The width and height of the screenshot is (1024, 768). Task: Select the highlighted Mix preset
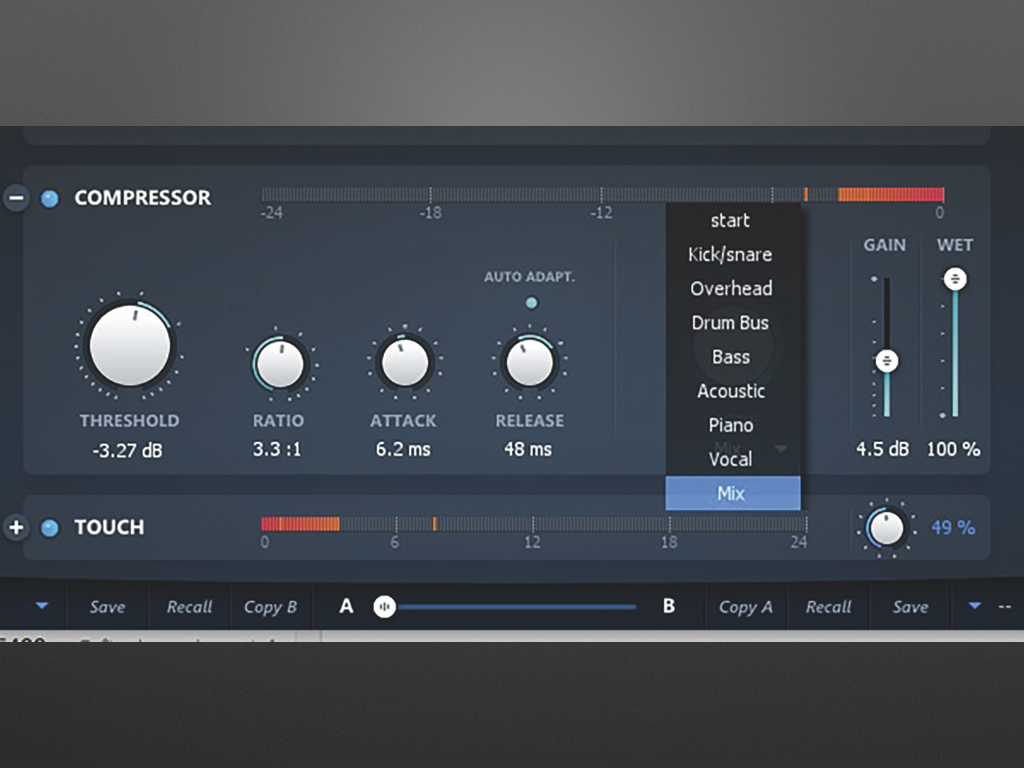[x=732, y=493]
